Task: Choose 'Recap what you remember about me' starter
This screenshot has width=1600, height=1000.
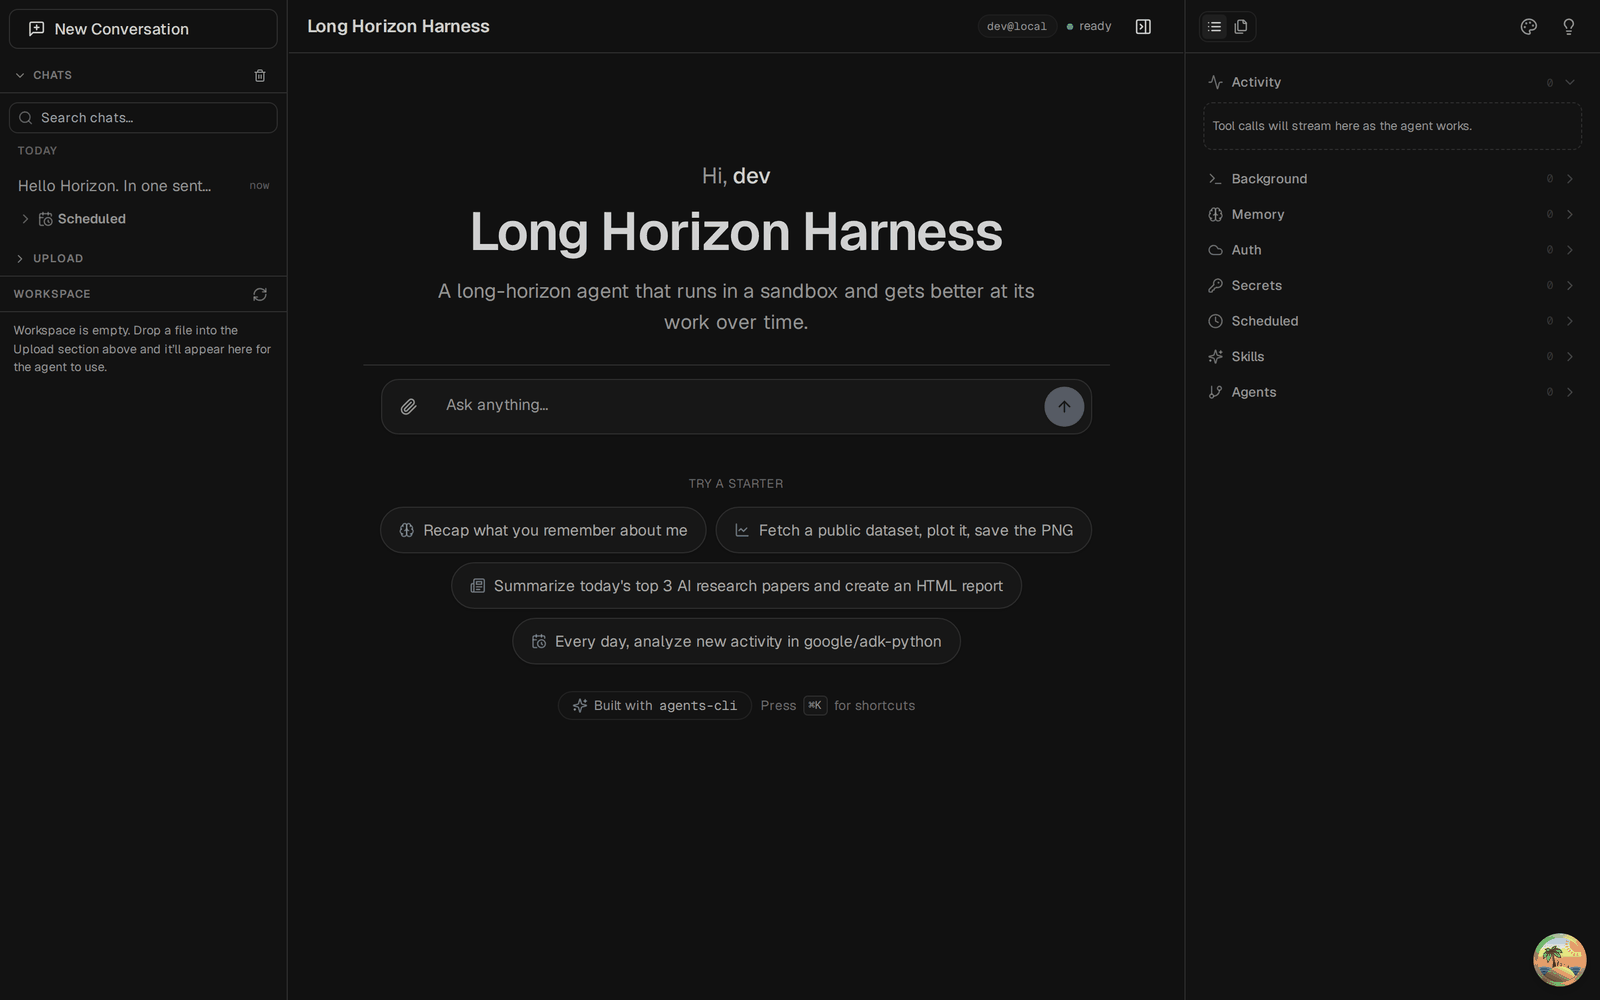Action: [543, 530]
